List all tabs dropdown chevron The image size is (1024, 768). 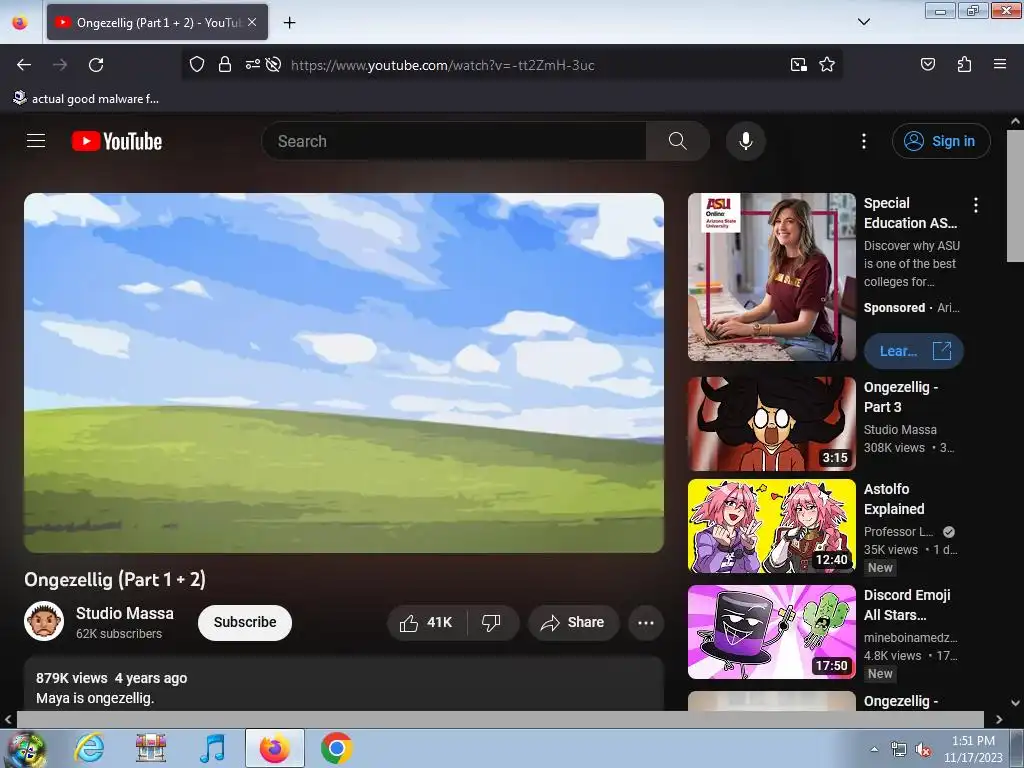[863, 22]
